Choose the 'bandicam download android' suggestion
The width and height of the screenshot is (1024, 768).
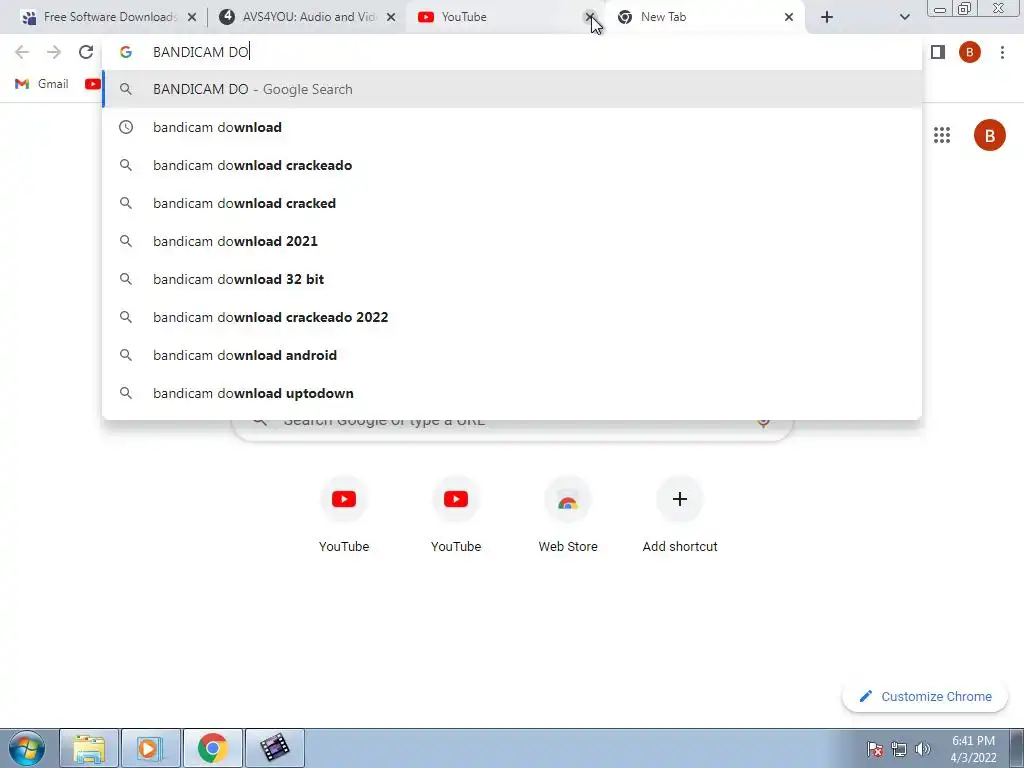tap(512, 355)
